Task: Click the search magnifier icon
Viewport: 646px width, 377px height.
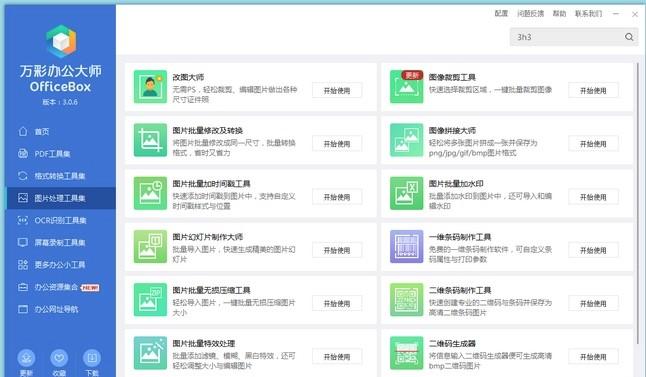Action: (x=629, y=37)
